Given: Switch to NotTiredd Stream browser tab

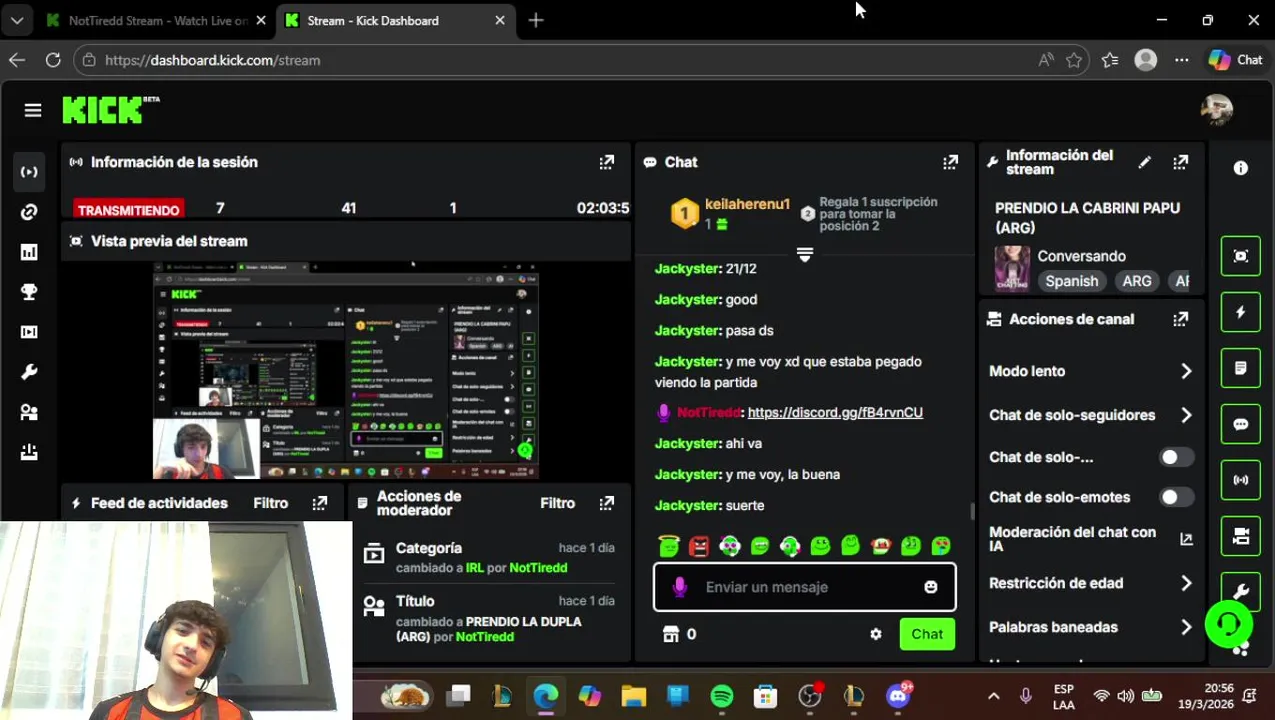Looking at the screenshot, I should tap(158, 20).
